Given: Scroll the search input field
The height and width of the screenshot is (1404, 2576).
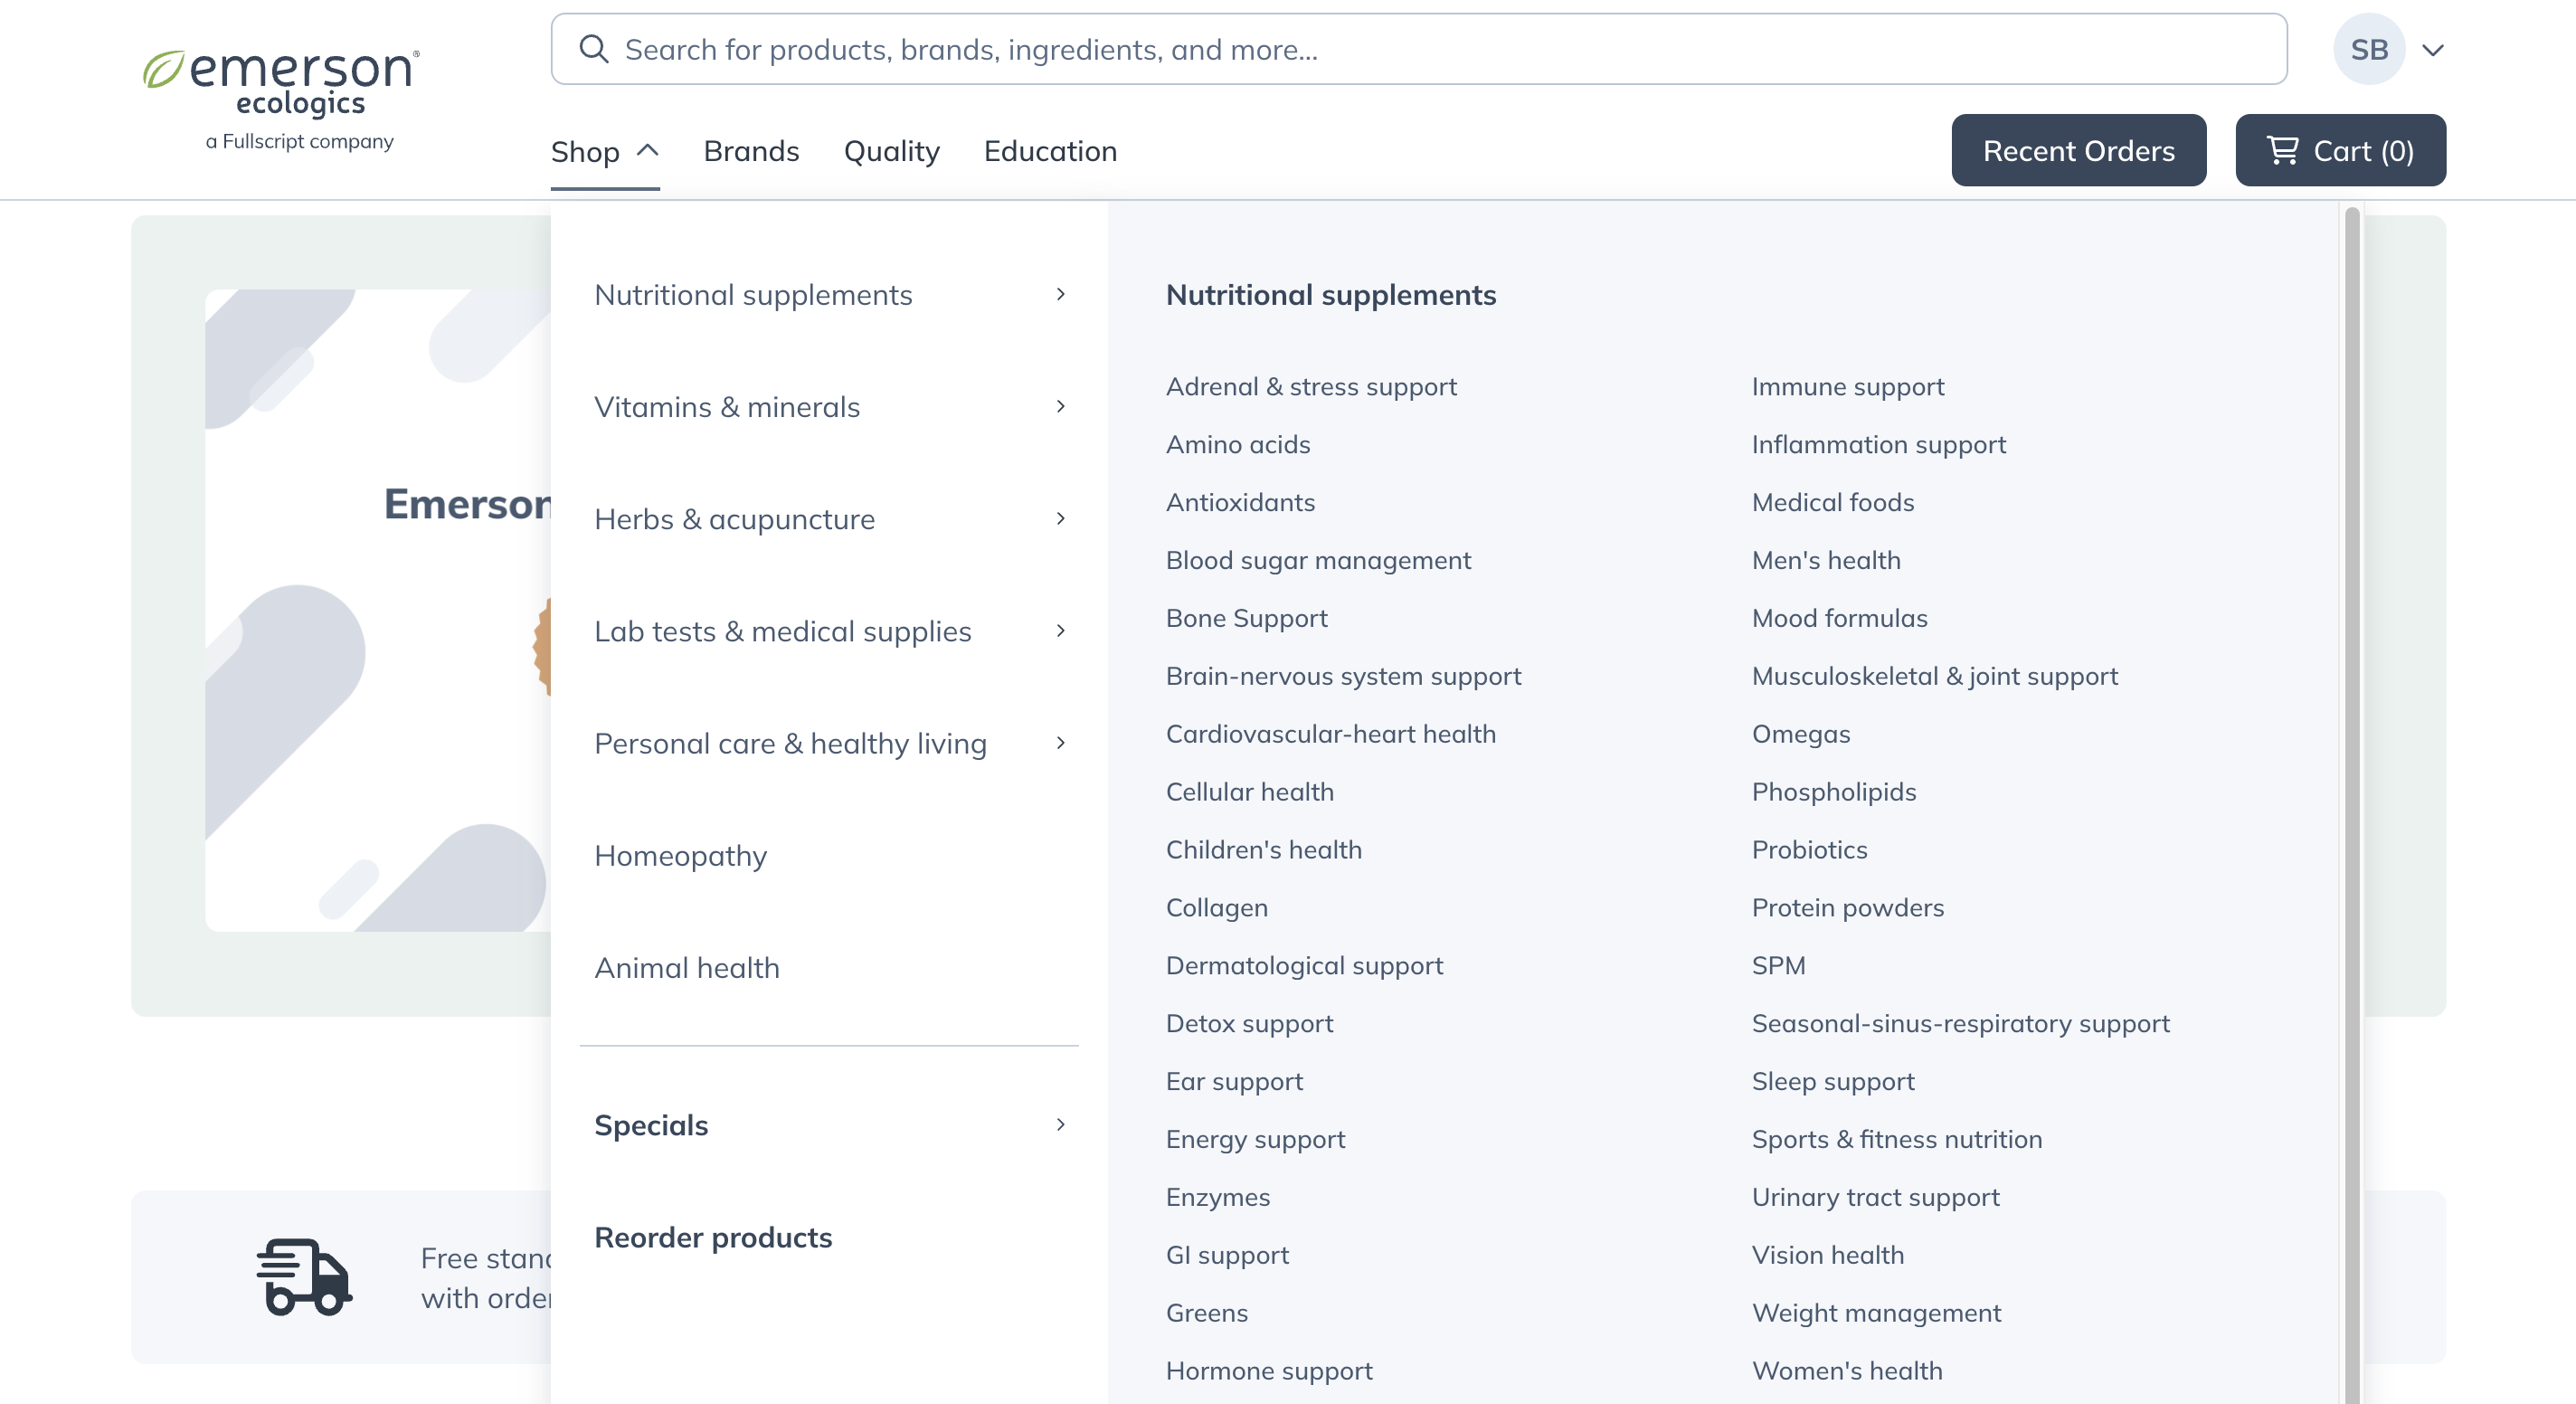Looking at the screenshot, I should 1419,49.
